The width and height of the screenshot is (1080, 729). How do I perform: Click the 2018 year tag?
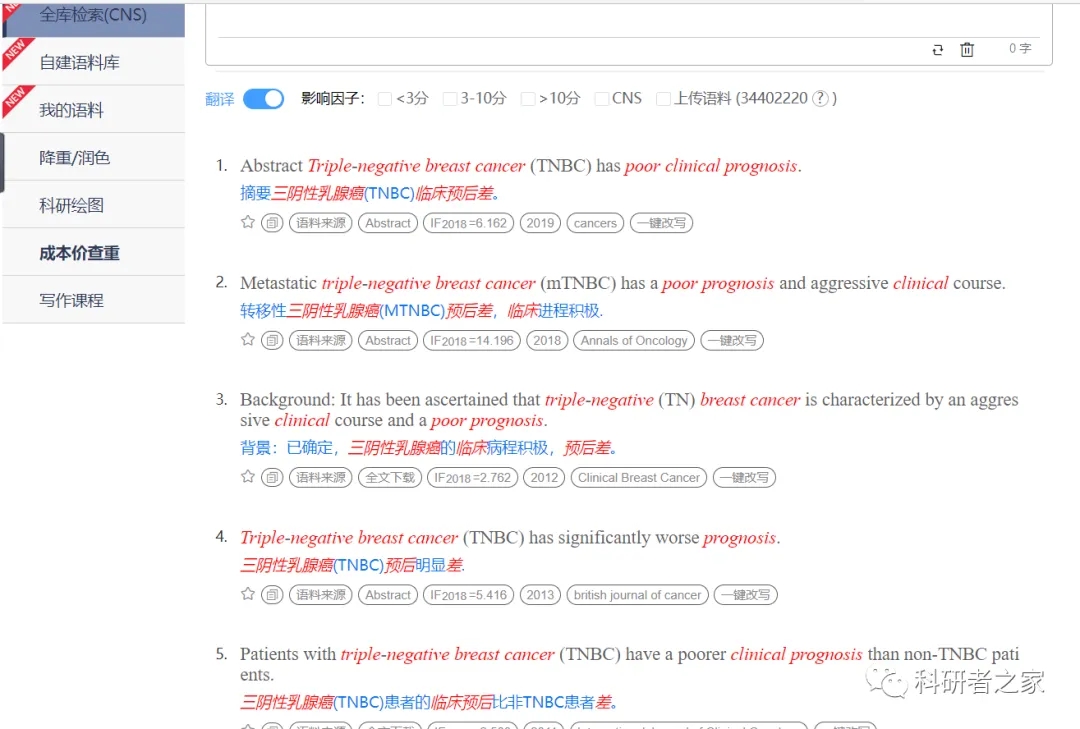(547, 340)
